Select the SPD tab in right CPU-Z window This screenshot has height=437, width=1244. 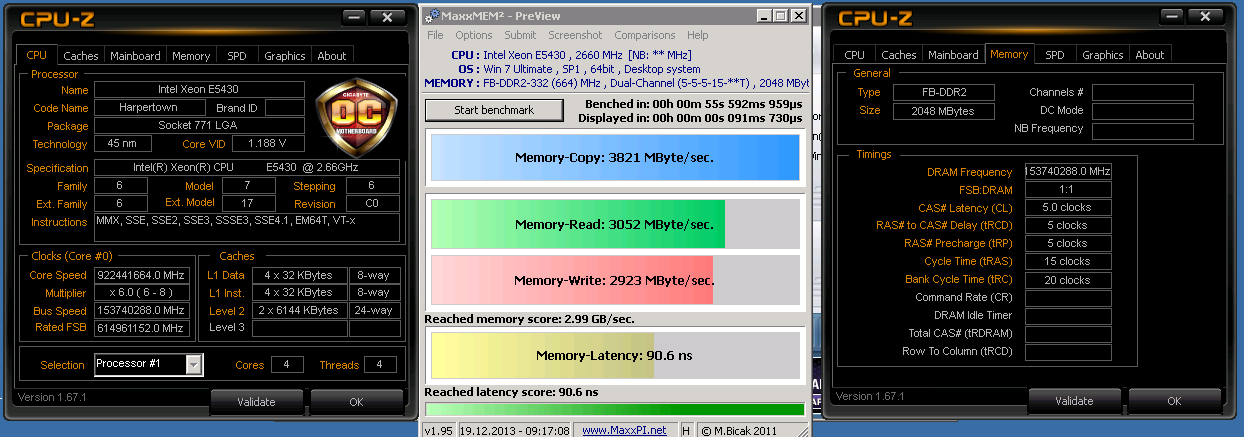point(1055,55)
